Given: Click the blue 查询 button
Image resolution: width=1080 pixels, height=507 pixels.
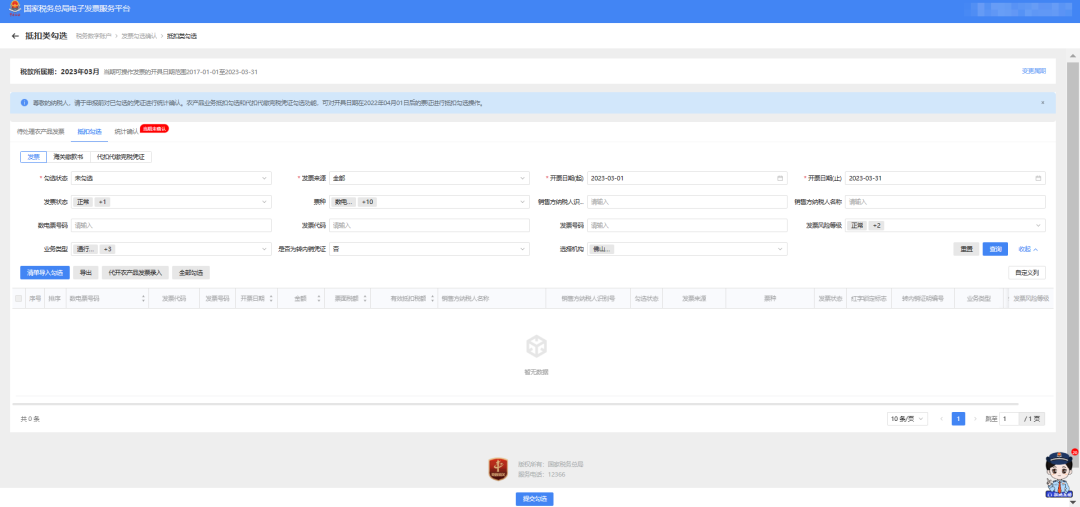Looking at the screenshot, I should point(994,249).
